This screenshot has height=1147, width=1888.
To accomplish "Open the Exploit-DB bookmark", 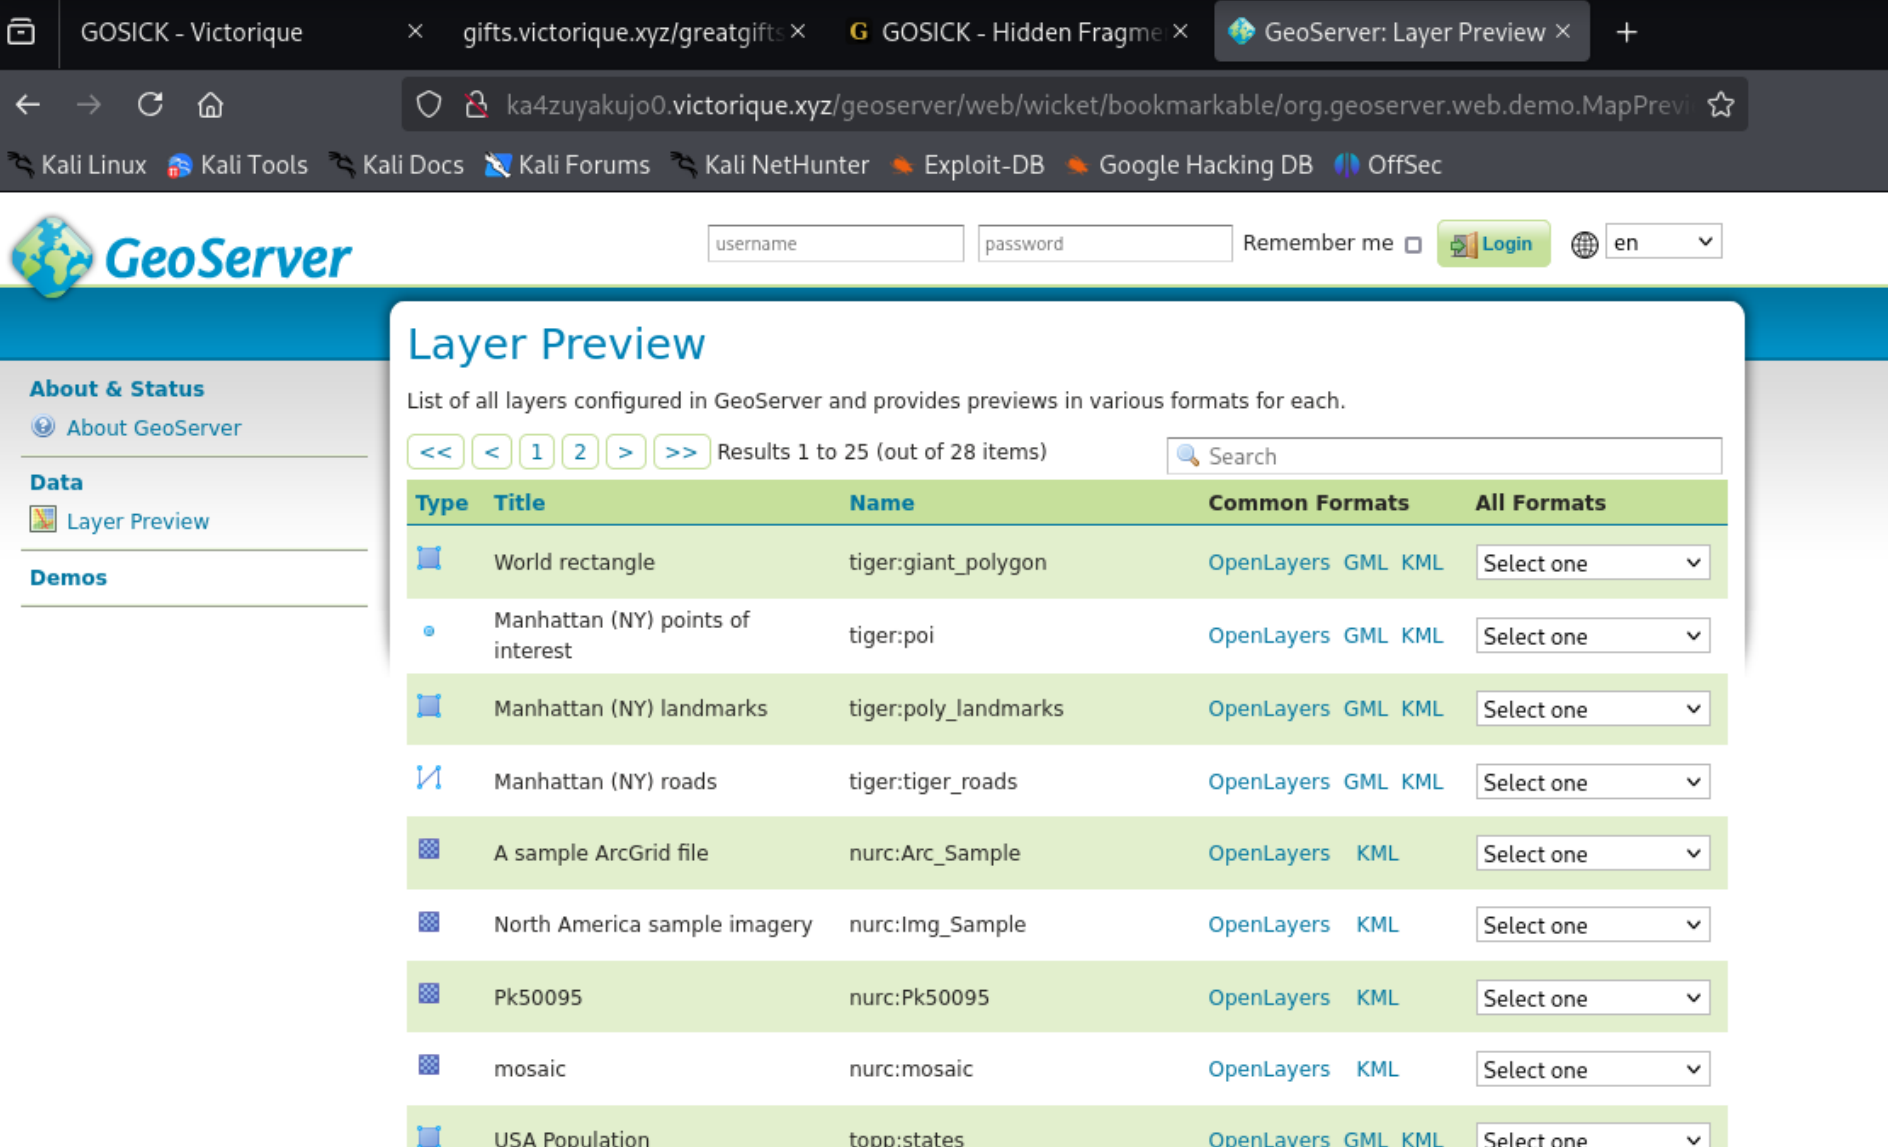I will (x=967, y=165).
